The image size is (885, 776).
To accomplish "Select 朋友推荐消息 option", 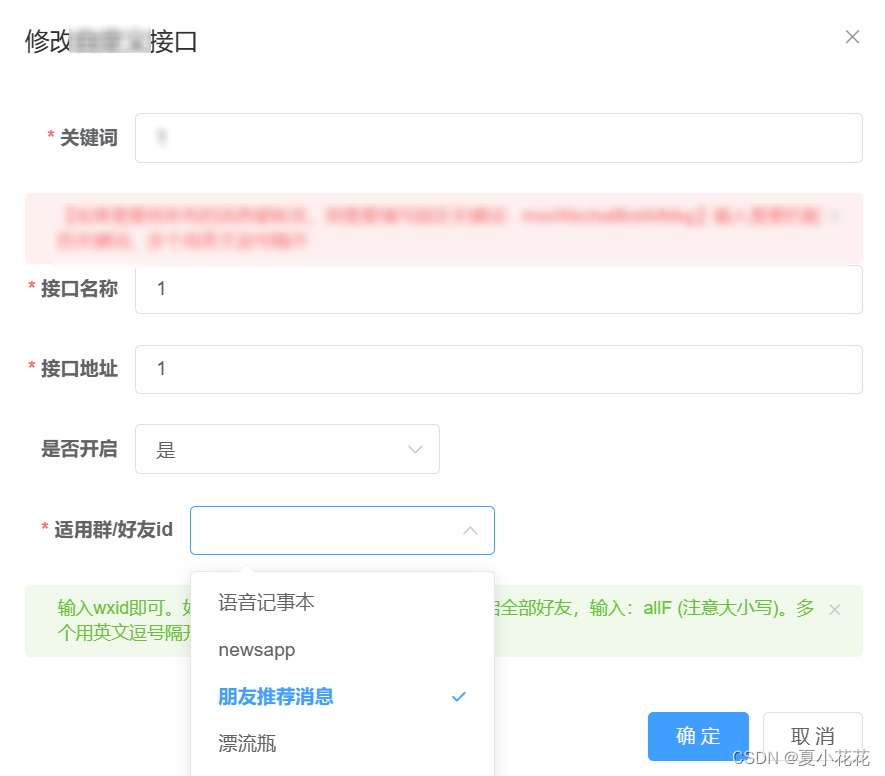I will 343,696.
